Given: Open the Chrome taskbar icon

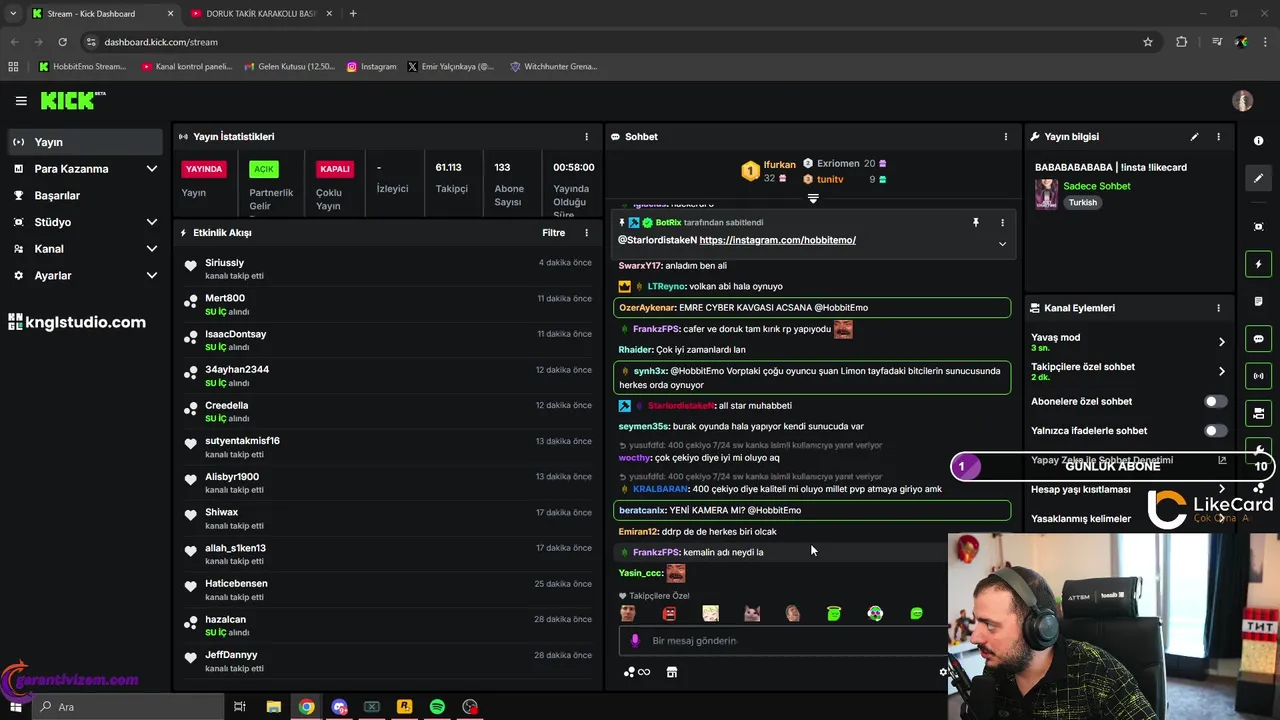Looking at the screenshot, I should click(x=306, y=707).
